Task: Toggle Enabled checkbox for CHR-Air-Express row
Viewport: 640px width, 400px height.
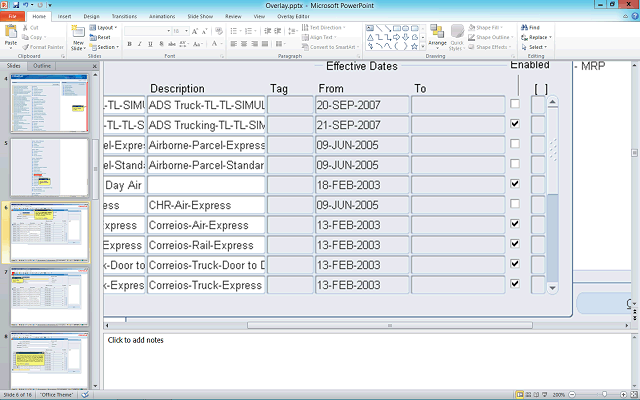Action: tap(514, 204)
